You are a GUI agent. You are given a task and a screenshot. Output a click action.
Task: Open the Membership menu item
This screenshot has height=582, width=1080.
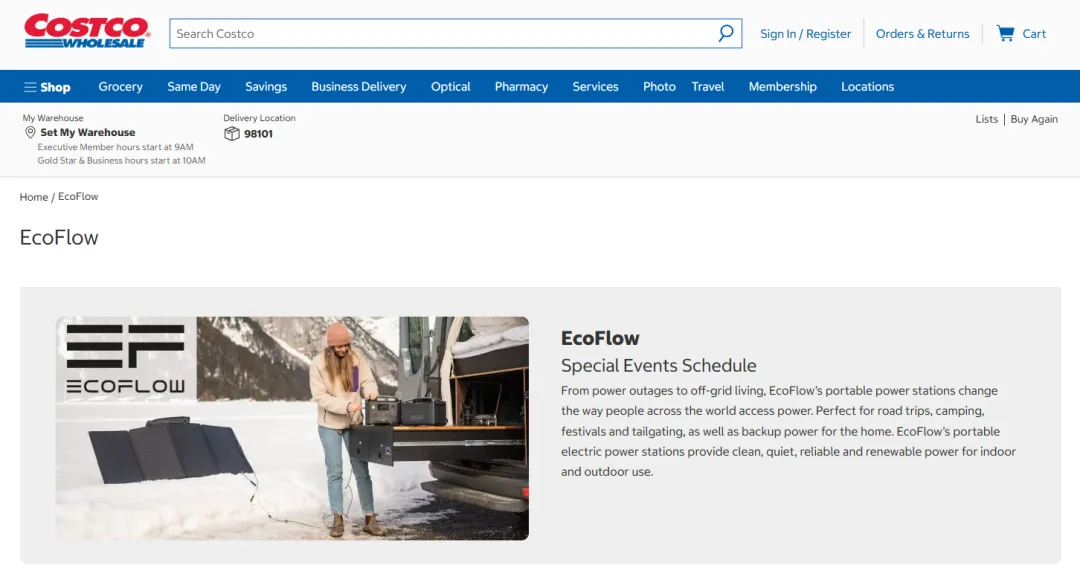click(782, 87)
